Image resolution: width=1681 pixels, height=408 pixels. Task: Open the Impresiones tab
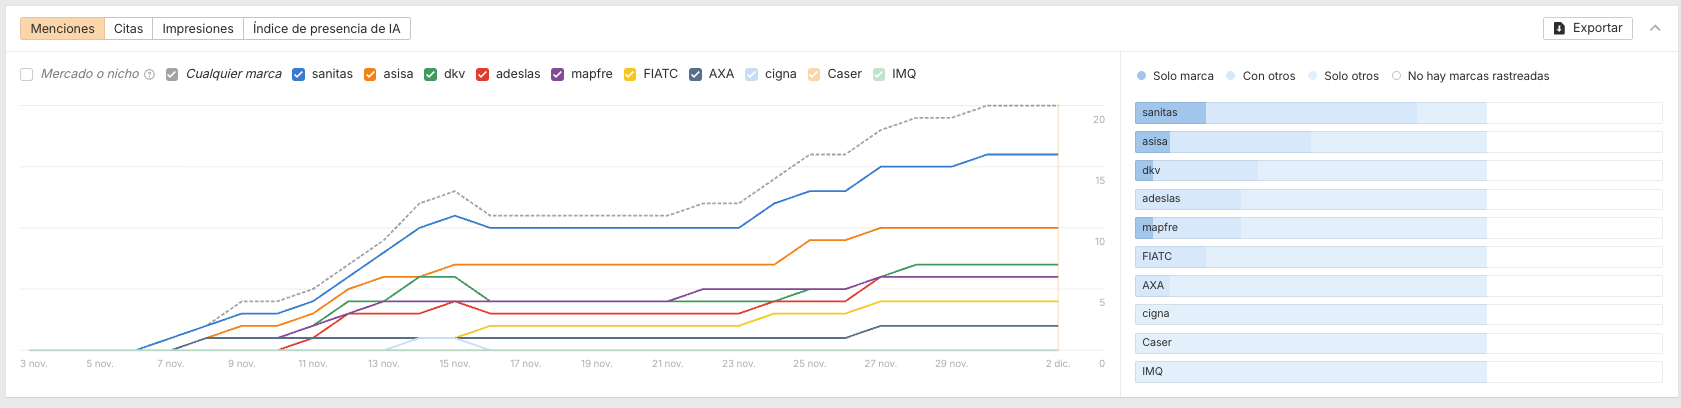(x=198, y=28)
